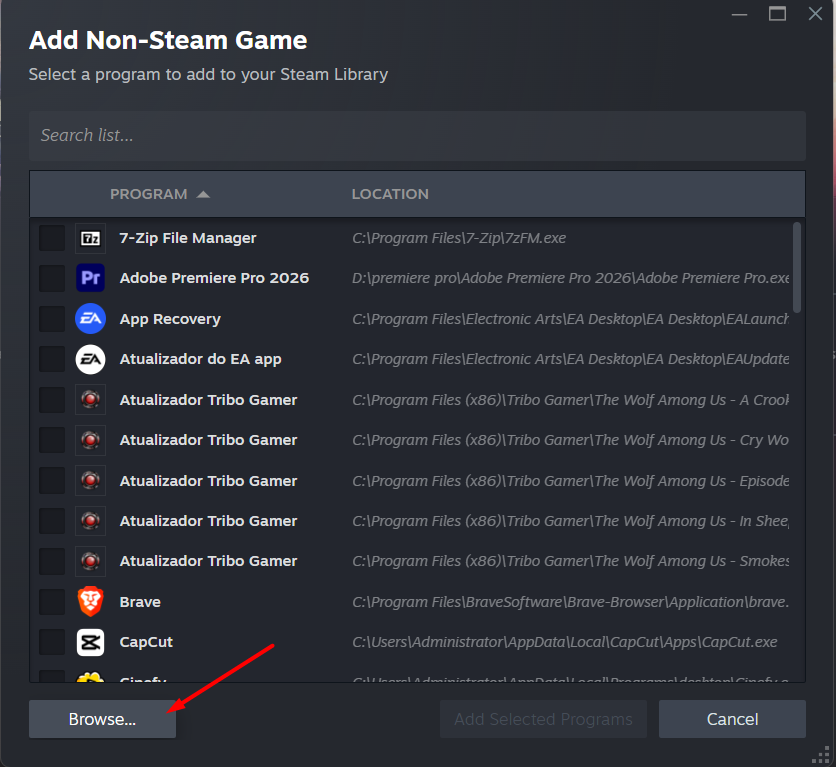The height and width of the screenshot is (767, 836).
Task: Toggle the PROGRAM sort arrow
Action: [x=203, y=195]
